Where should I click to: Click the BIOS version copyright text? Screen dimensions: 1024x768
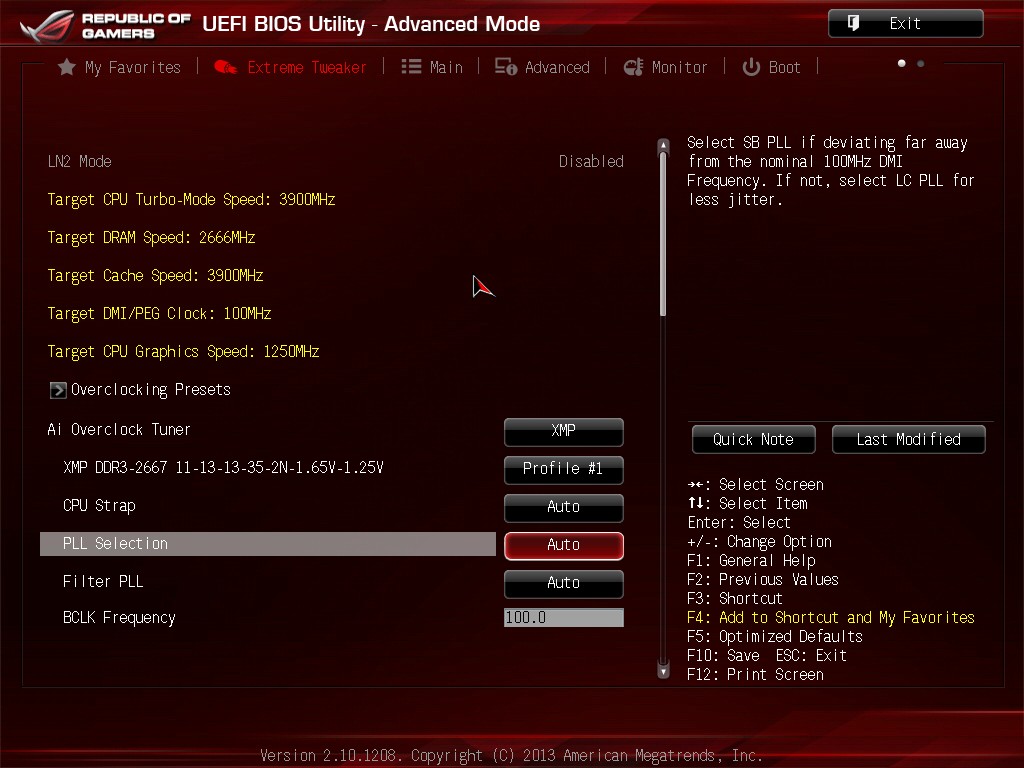[511, 756]
